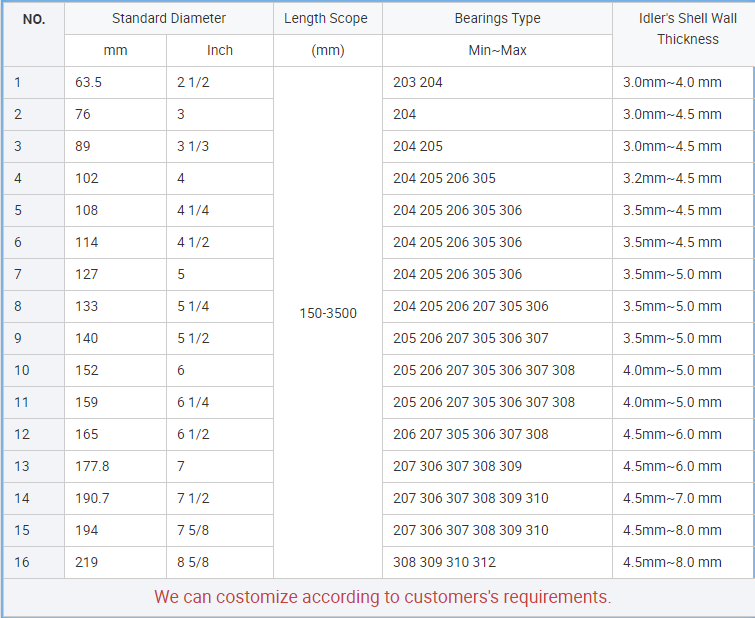
Task: Click the Length Scope column header
Action: pos(326,19)
